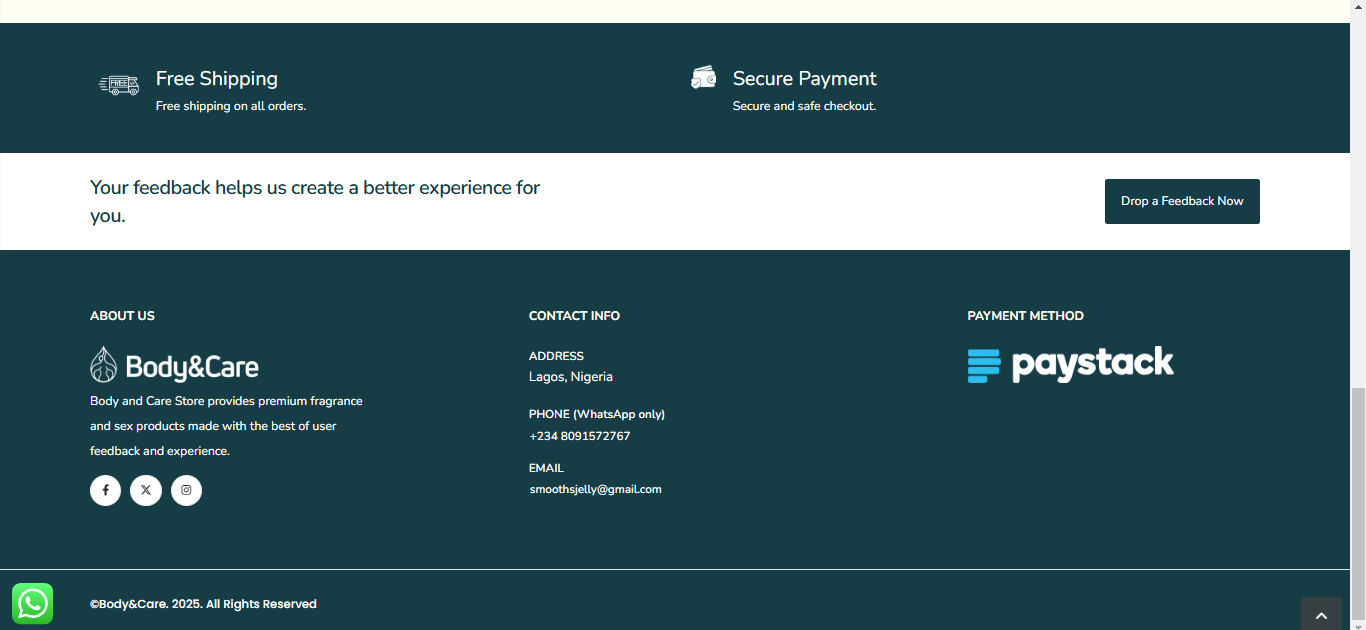Open the Facebook social media icon

point(105,490)
